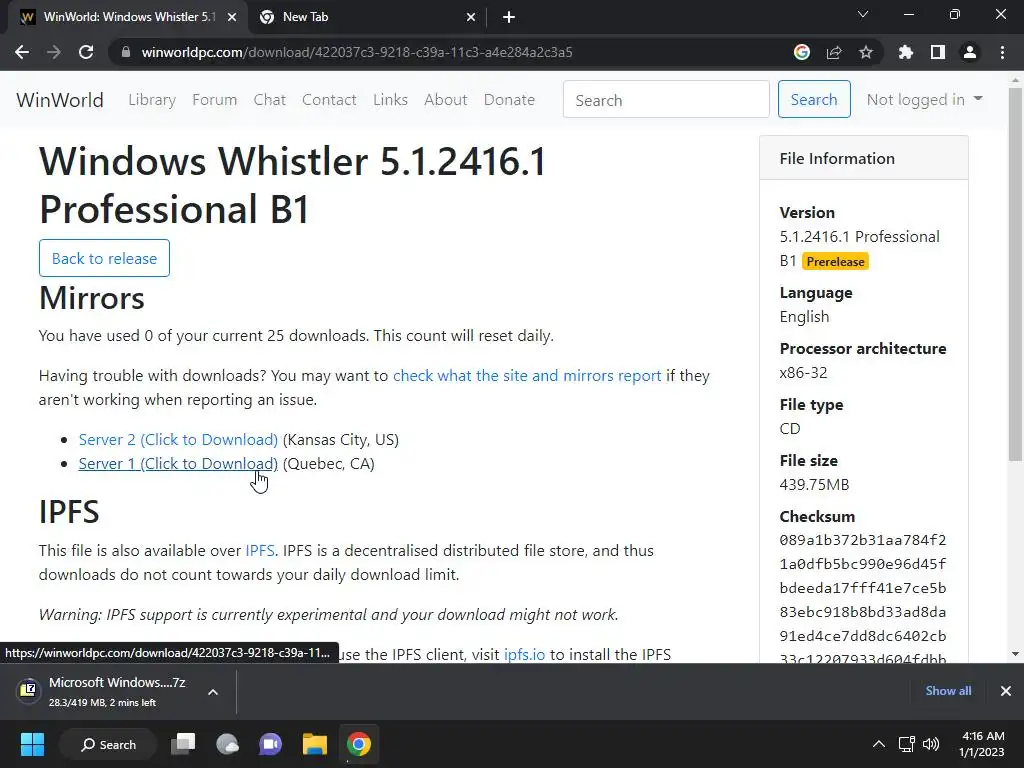The height and width of the screenshot is (768, 1024).
Task: Show hidden system tray icons
Action: click(x=879, y=744)
